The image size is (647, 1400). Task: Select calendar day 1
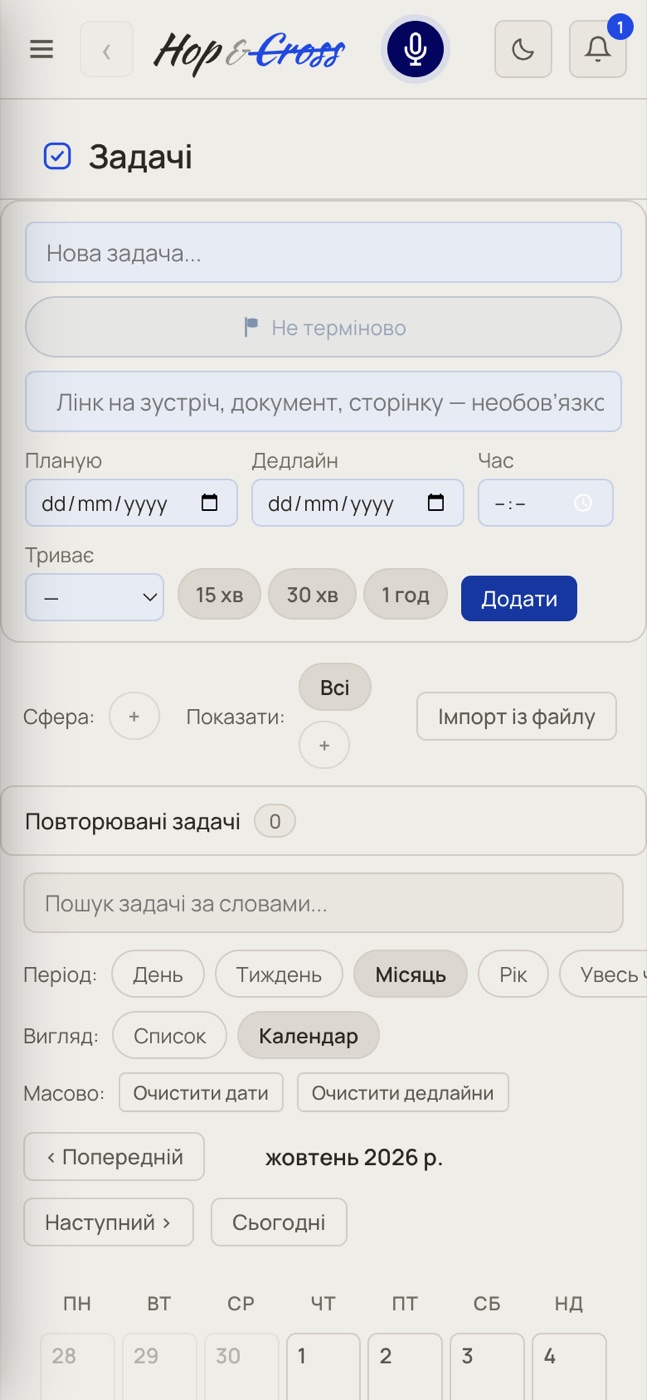point(323,1366)
